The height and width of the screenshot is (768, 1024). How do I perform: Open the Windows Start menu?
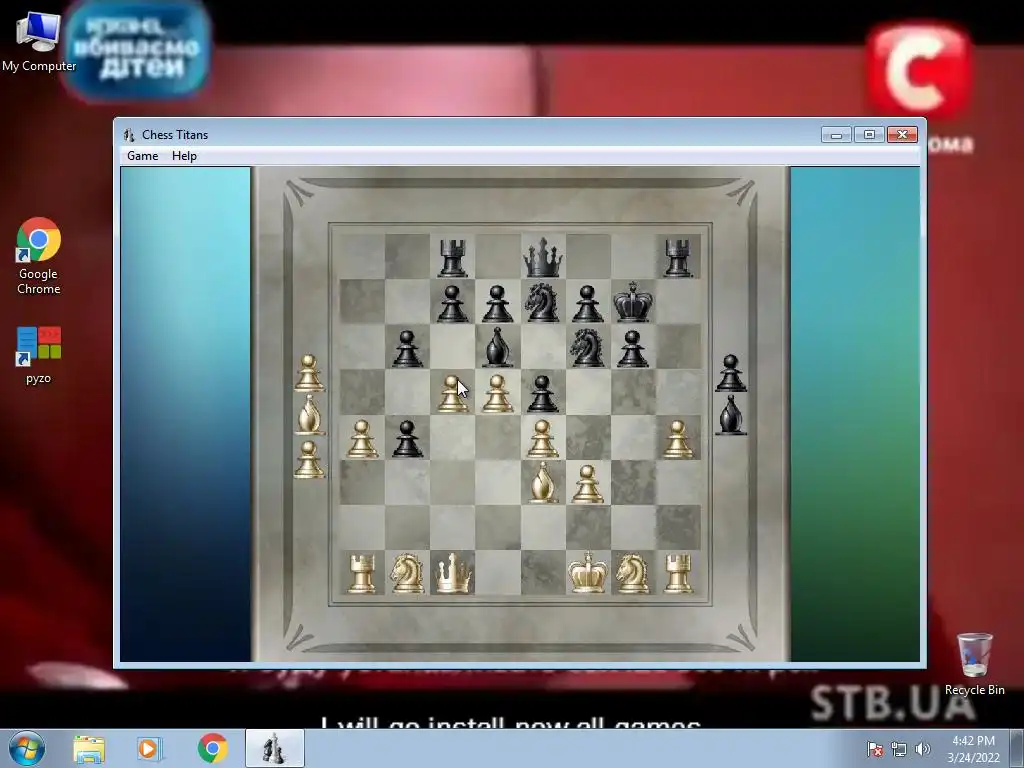point(27,748)
